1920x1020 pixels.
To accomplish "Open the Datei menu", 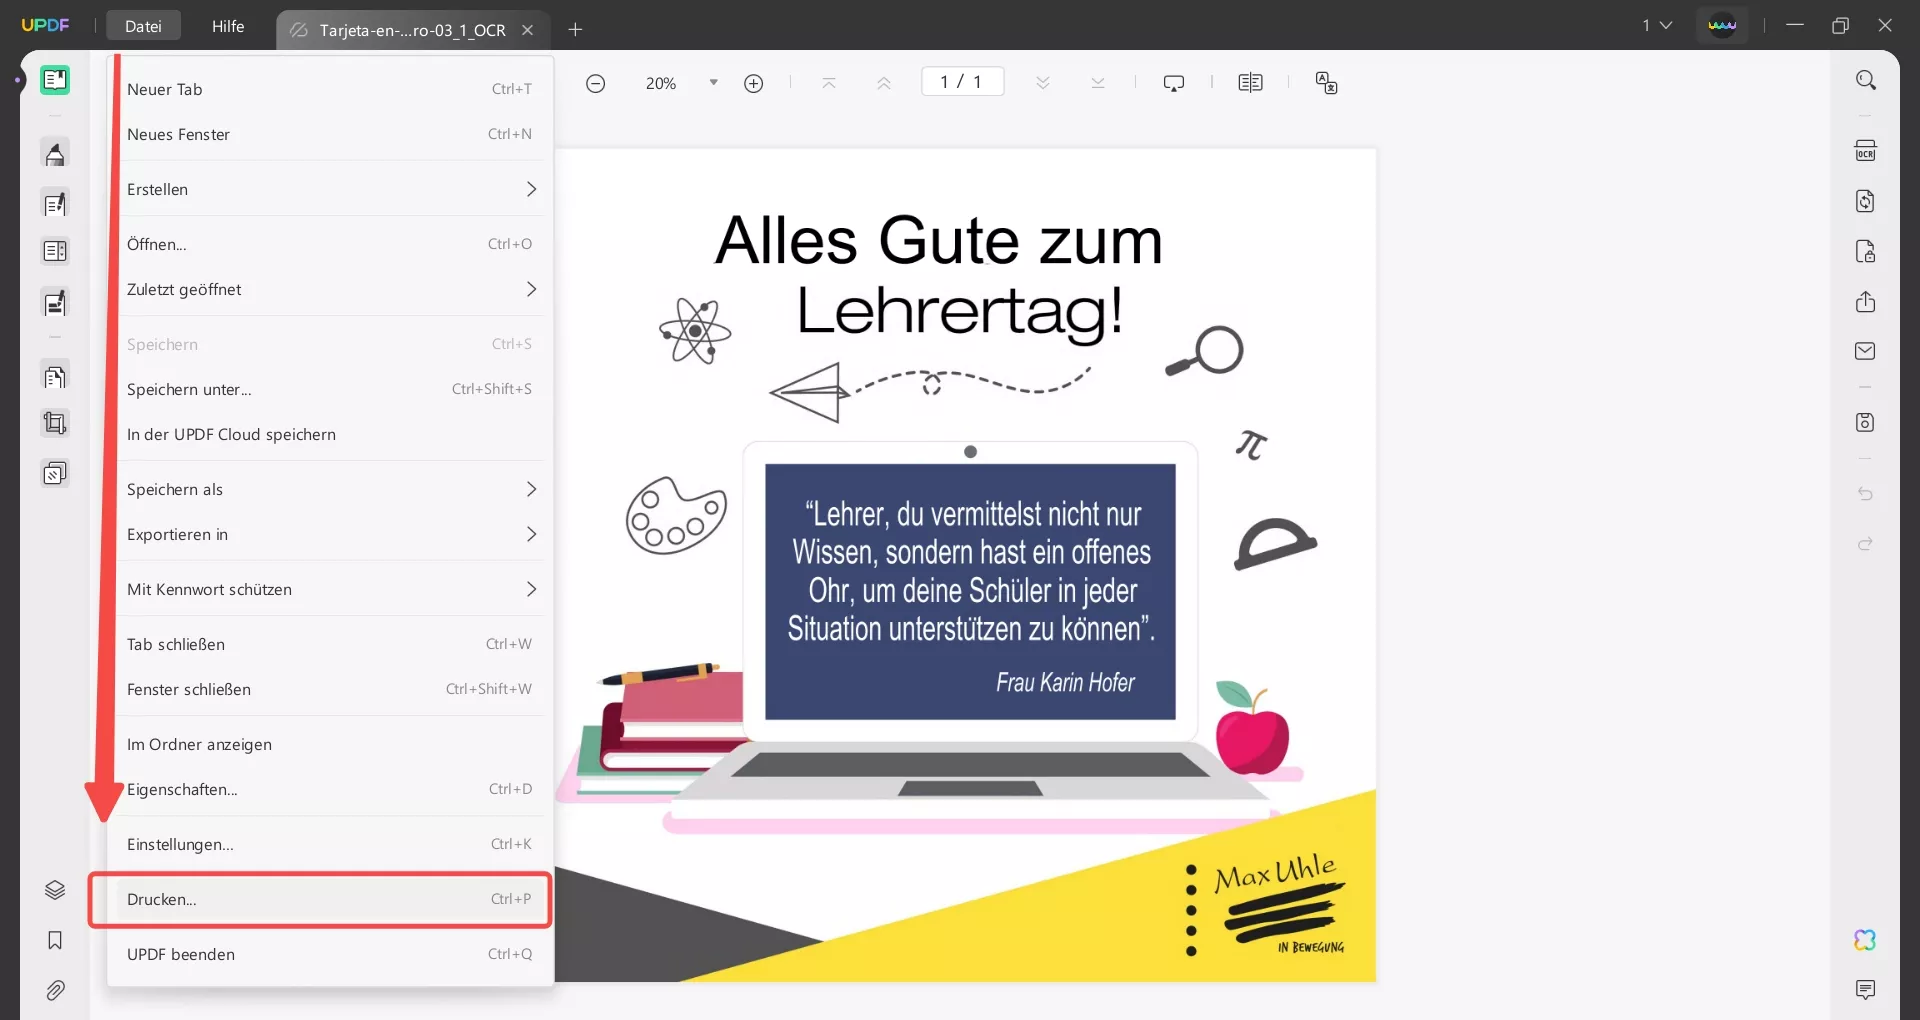I will click(x=143, y=26).
